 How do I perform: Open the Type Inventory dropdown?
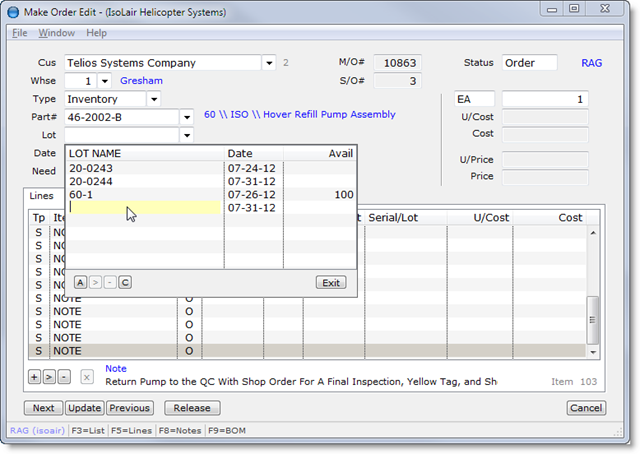(153, 99)
